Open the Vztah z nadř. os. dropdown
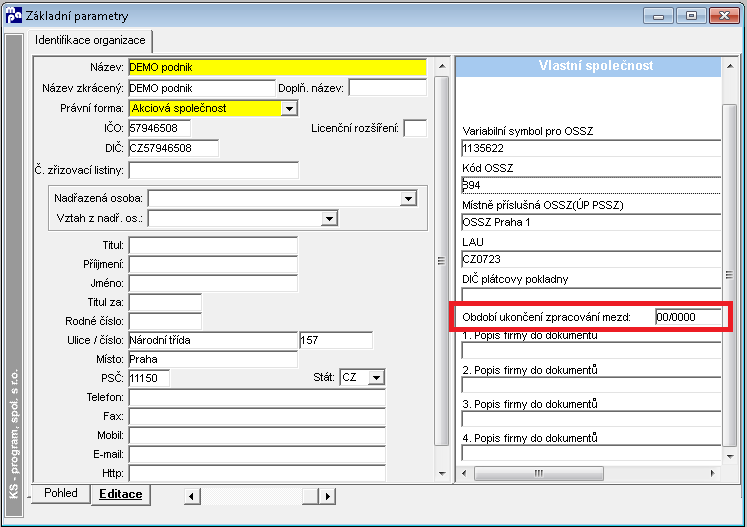 329,219
